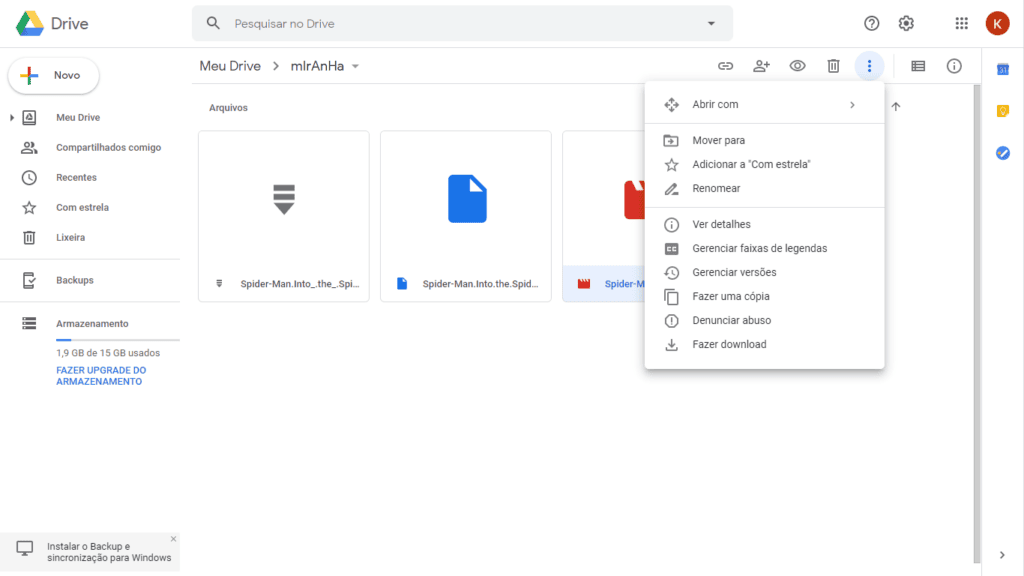Open Armazenamento in sidebar
Viewport: 1024px width, 576px height.
pyautogui.click(x=90, y=323)
